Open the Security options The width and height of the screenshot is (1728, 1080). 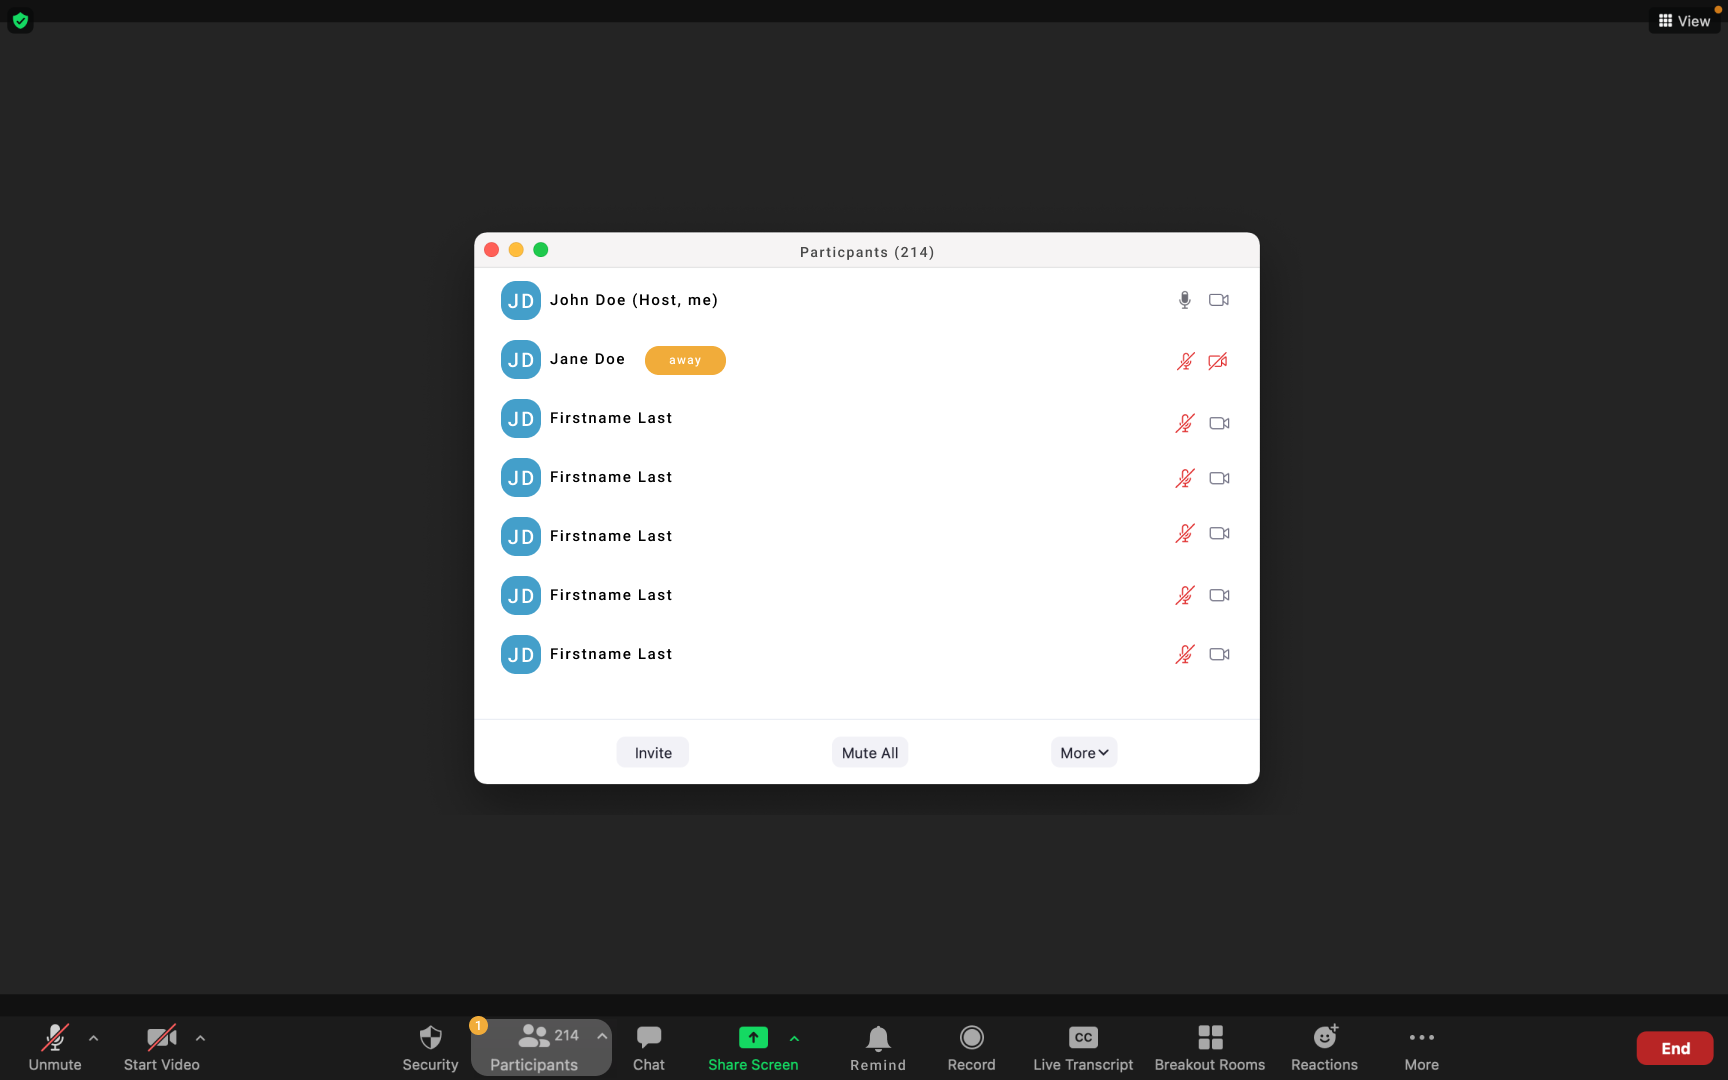click(430, 1047)
